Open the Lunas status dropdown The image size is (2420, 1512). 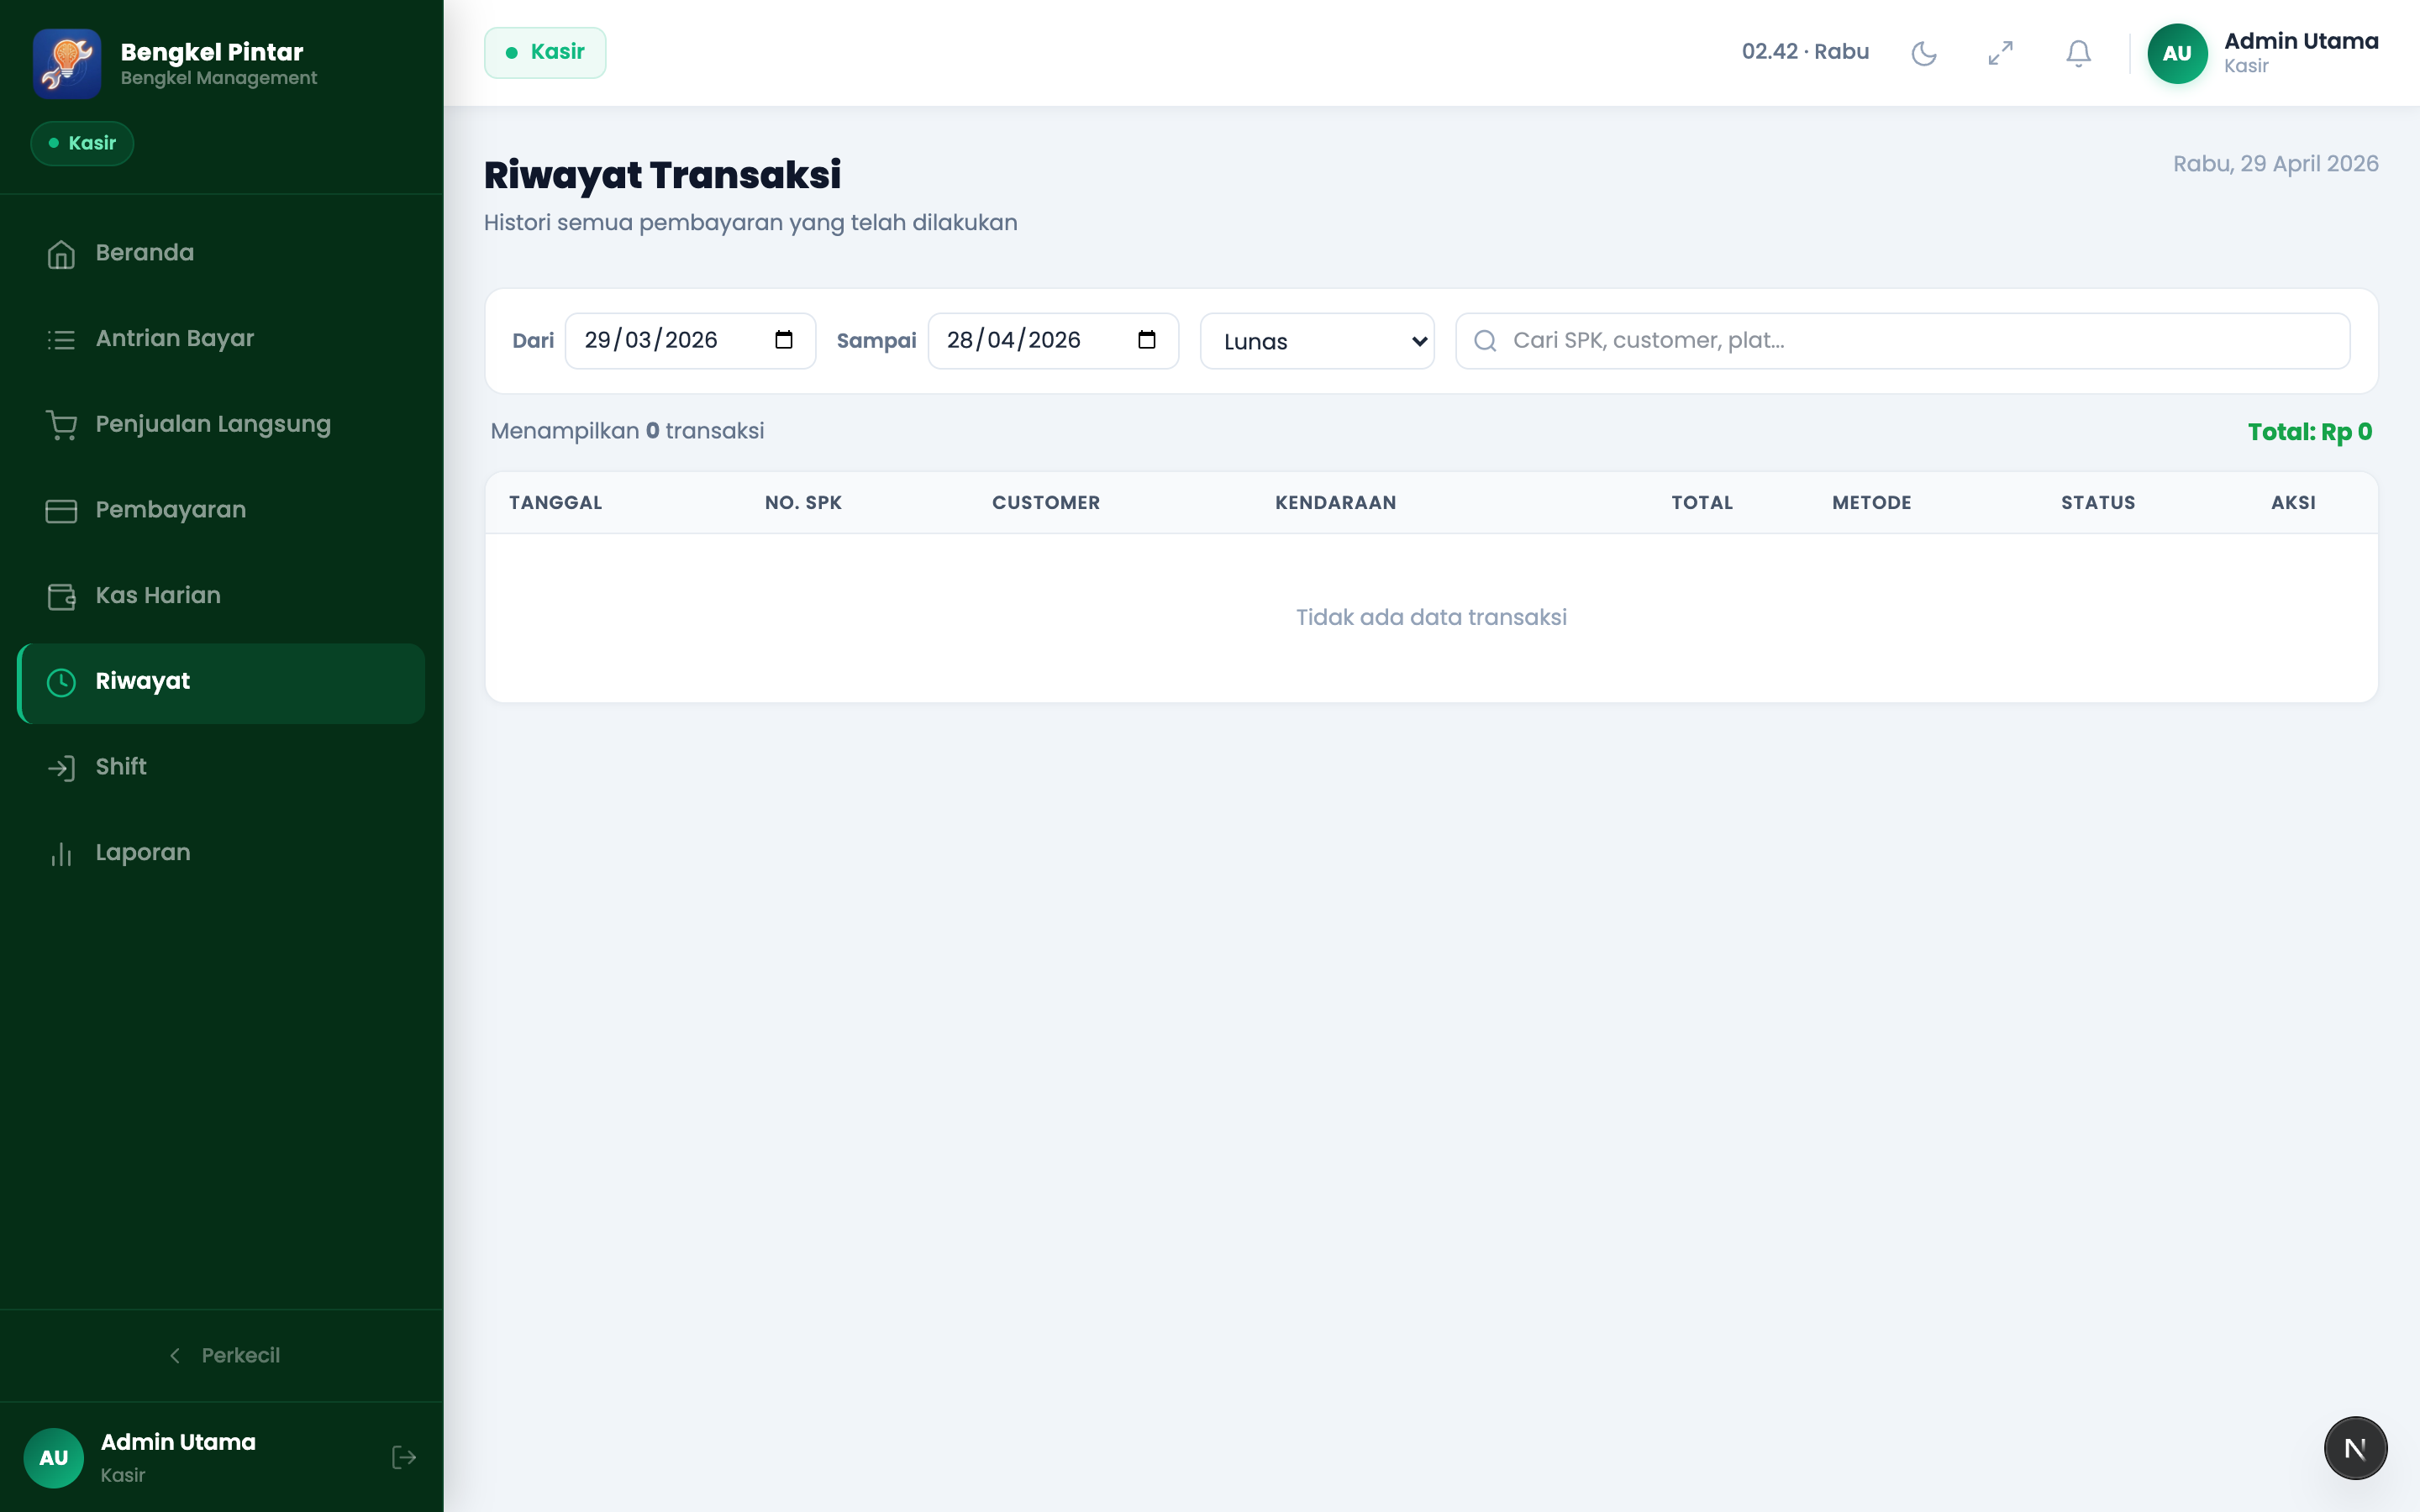click(x=1317, y=341)
